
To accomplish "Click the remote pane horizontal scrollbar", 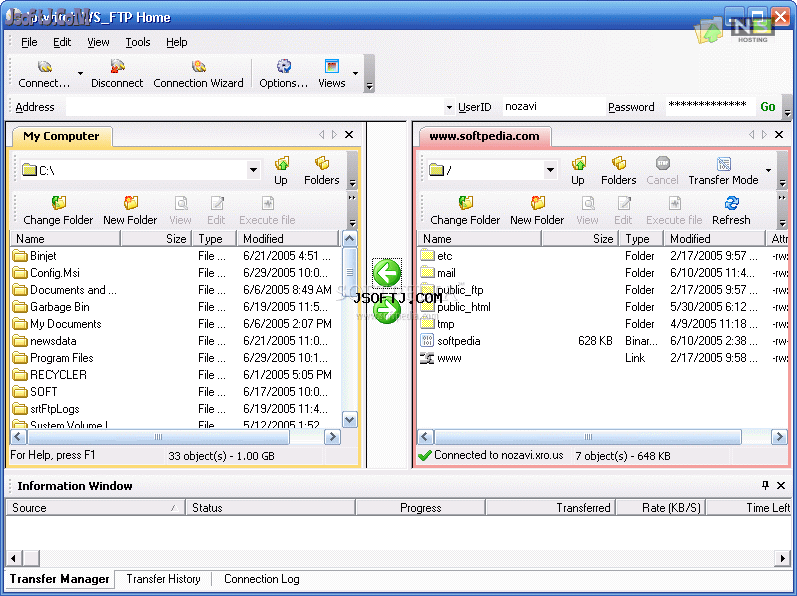I will click(588, 437).
